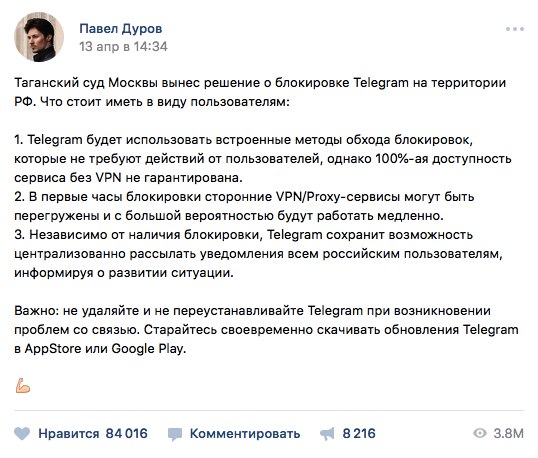Click the eye views icon
Screen dimensions: 538x458
coord(480,433)
